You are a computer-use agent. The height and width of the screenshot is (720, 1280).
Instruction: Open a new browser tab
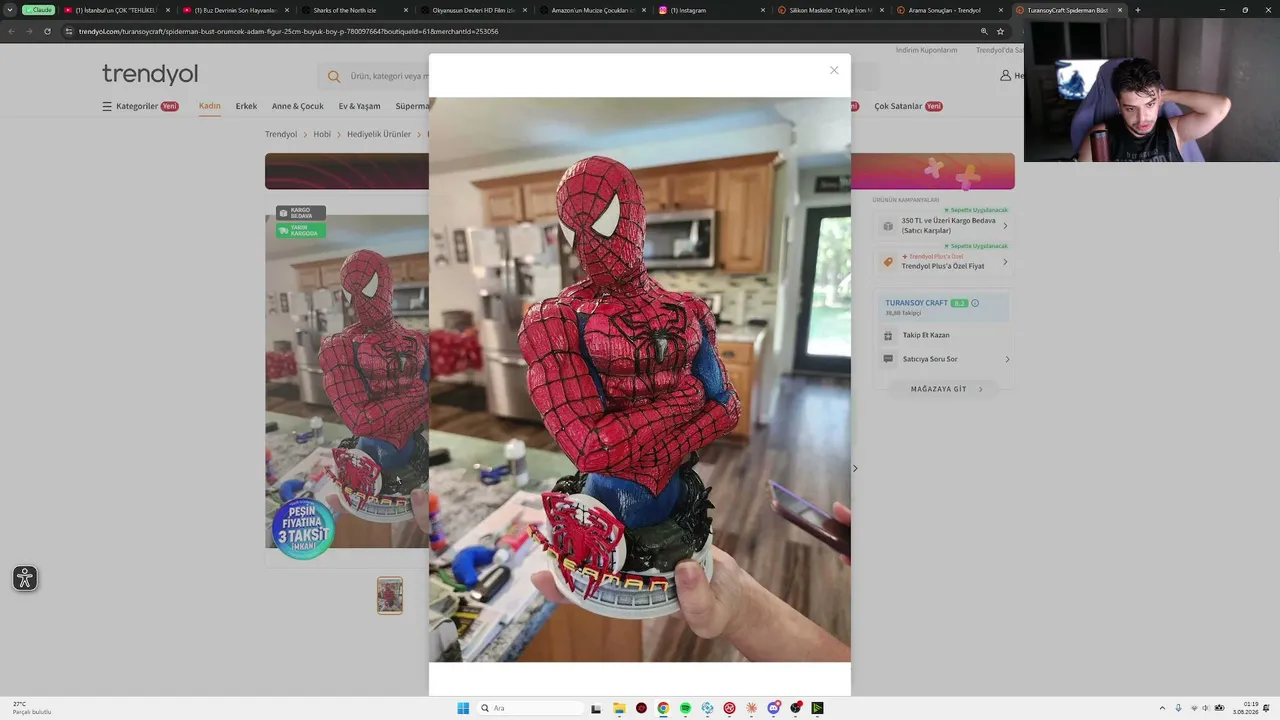(x=1137, y=10)
